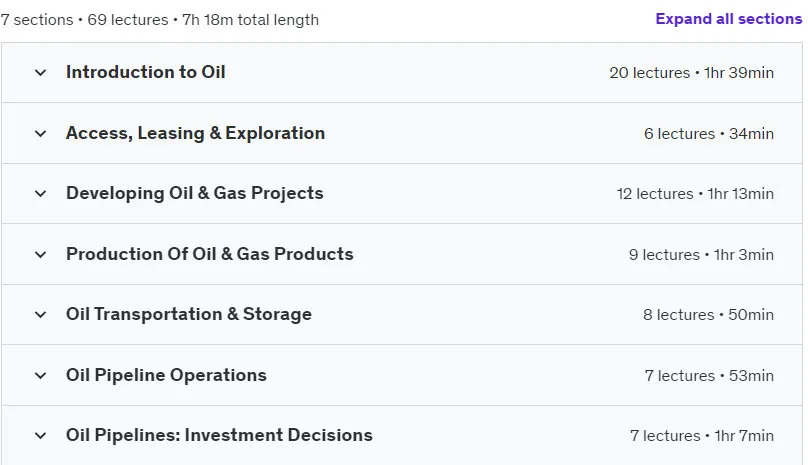Click the 6 lectures • 34min label
Image resolution: width=808 pixels, height=465 pixels.
[709, 134]
